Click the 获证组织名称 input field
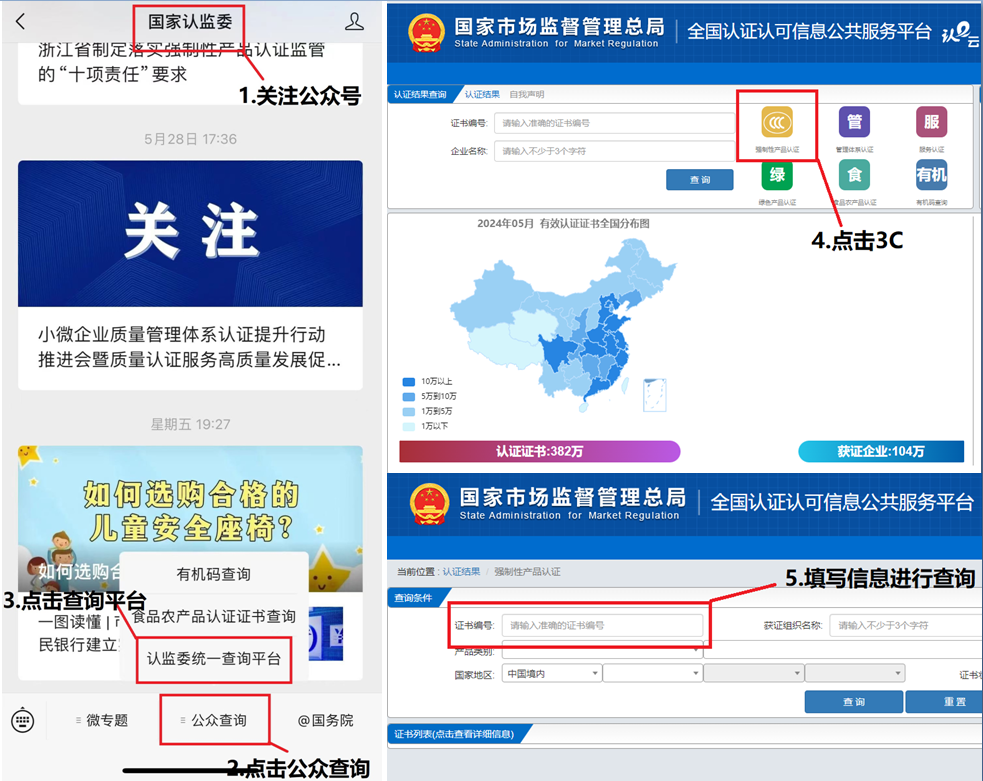This screenshot has width=983, height=781. point(904,625)
